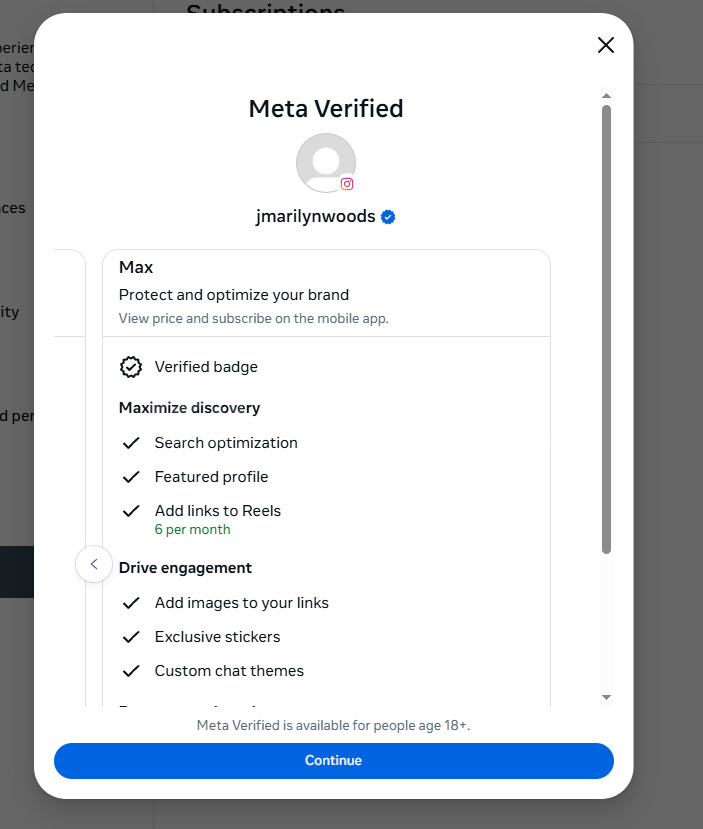Click the green "6 per month" note
The width and height of the screenshot is (703, 829).
(x=192, y=530)
